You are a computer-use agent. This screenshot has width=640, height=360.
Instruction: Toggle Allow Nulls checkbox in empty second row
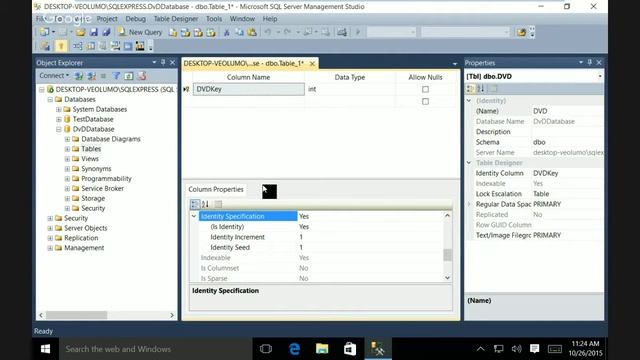click(x=425, y=101)
